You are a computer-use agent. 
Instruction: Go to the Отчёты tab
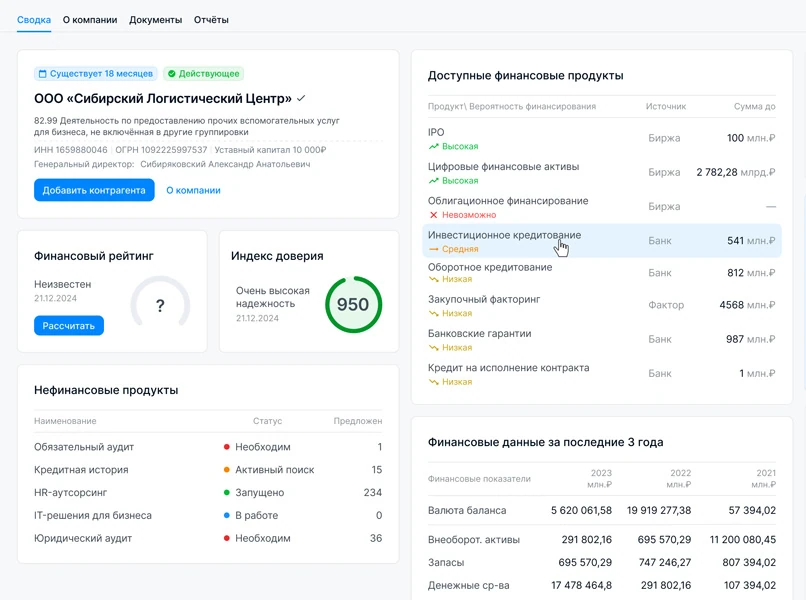211,20
